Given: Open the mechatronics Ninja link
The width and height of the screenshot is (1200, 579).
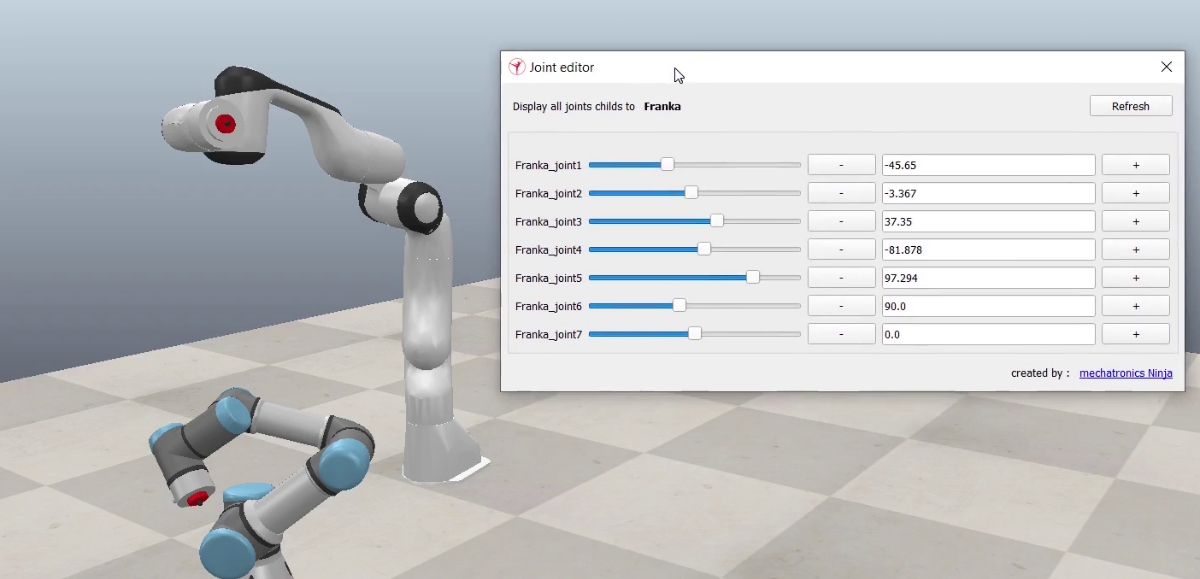Looking at the screenshot, I should click(1125, 373).
